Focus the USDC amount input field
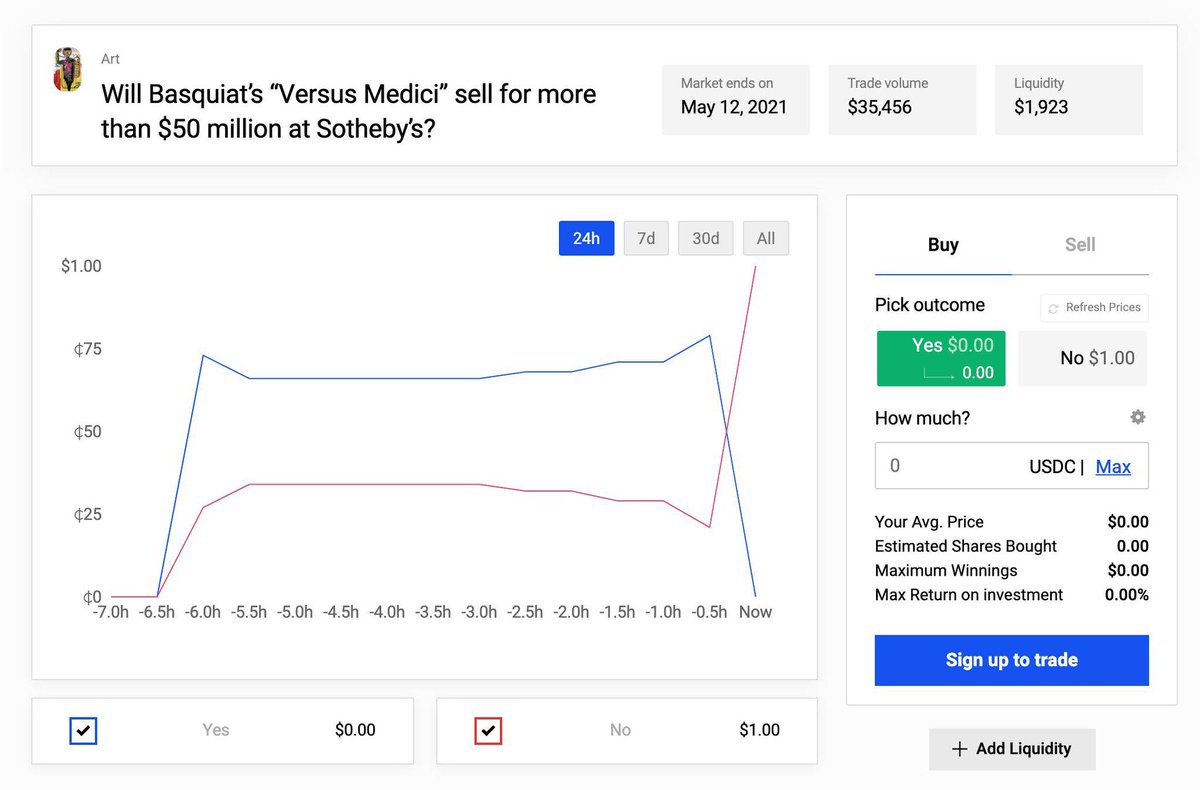Image resolution: width=1200 pixels, height=790 pixels. coord(1012,466)
